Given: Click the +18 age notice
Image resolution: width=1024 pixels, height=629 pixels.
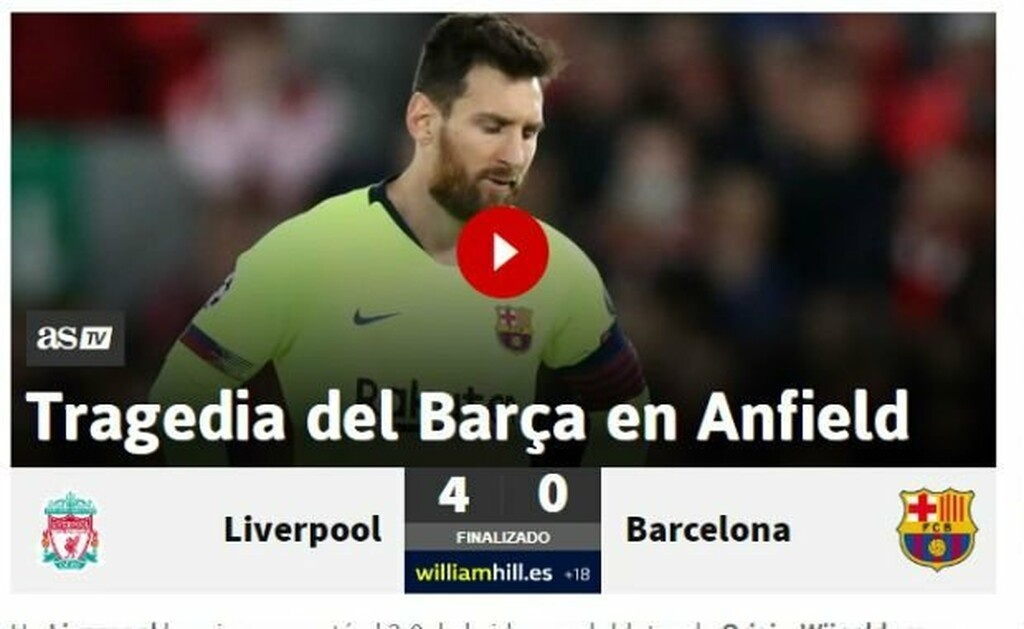Looking at the screenshot, I should click(577, 574).
